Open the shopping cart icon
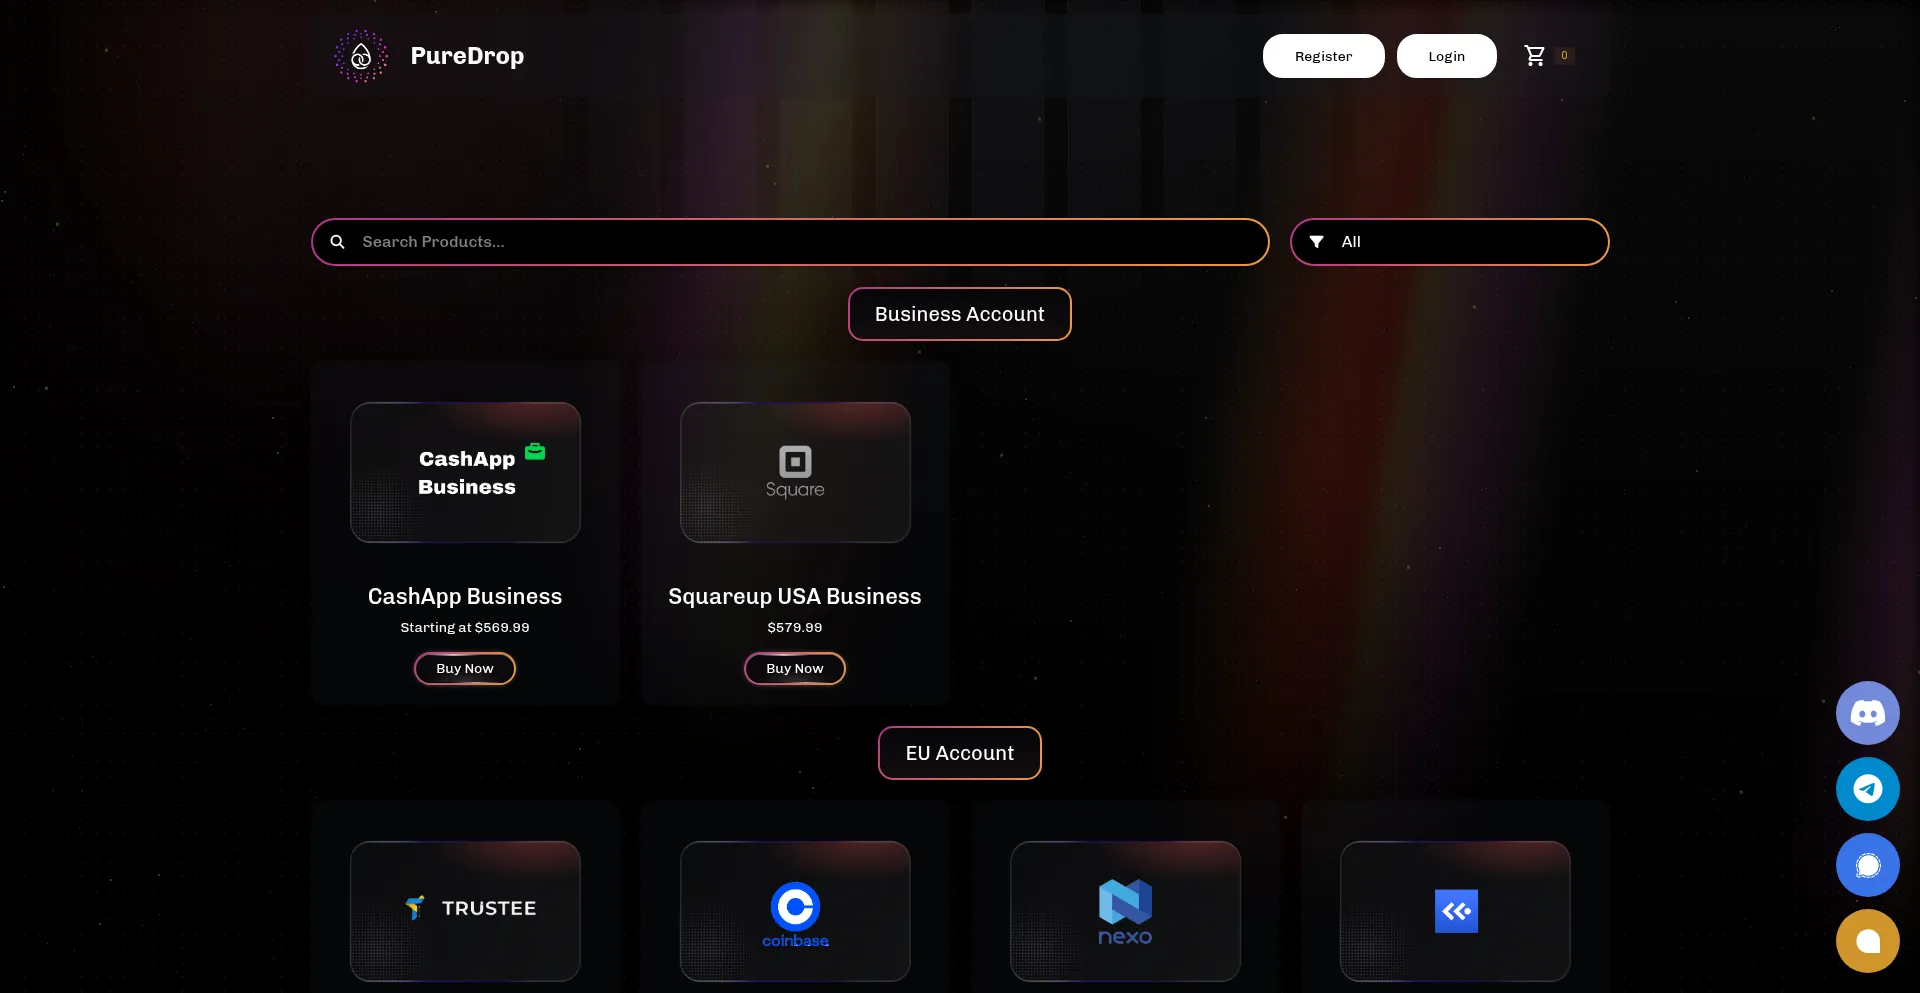The width and height of the screenshot is (1920, 993). 1534,56
